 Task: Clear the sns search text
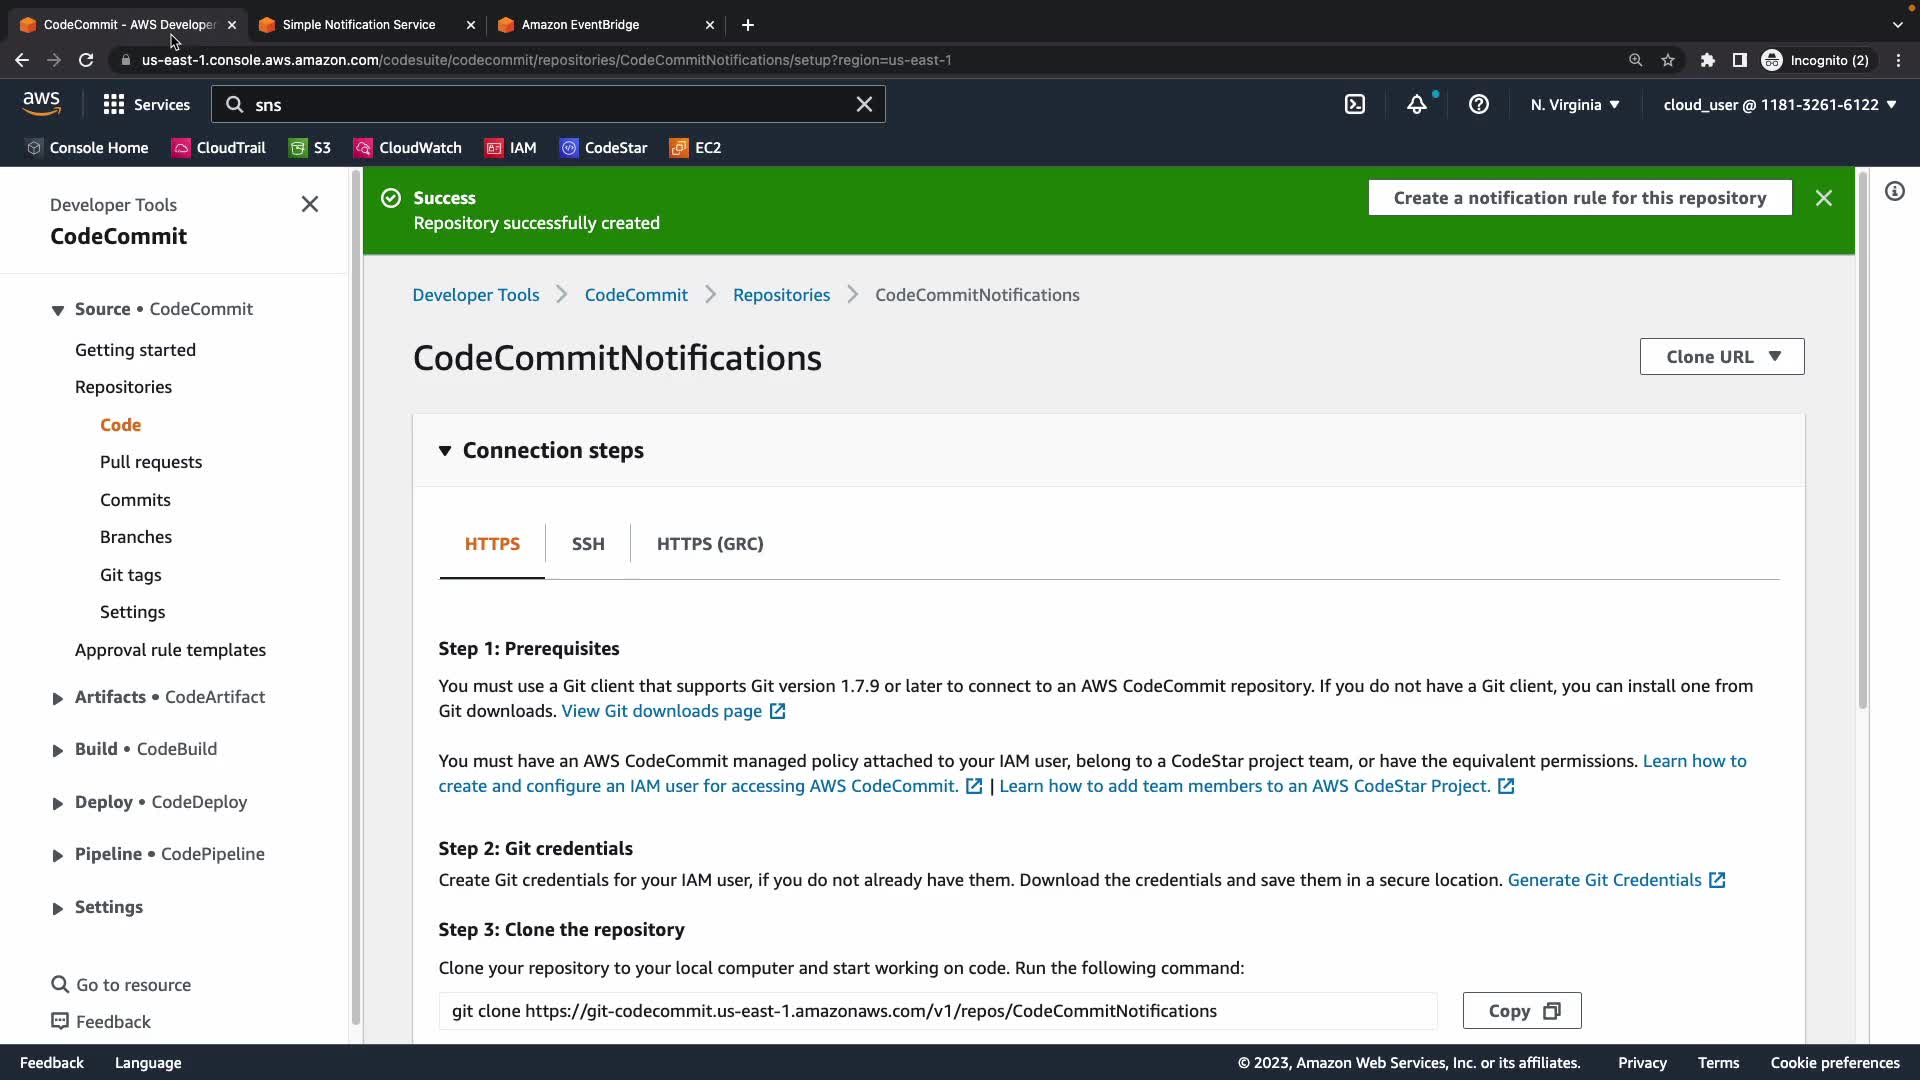click(x=864, y=104)
